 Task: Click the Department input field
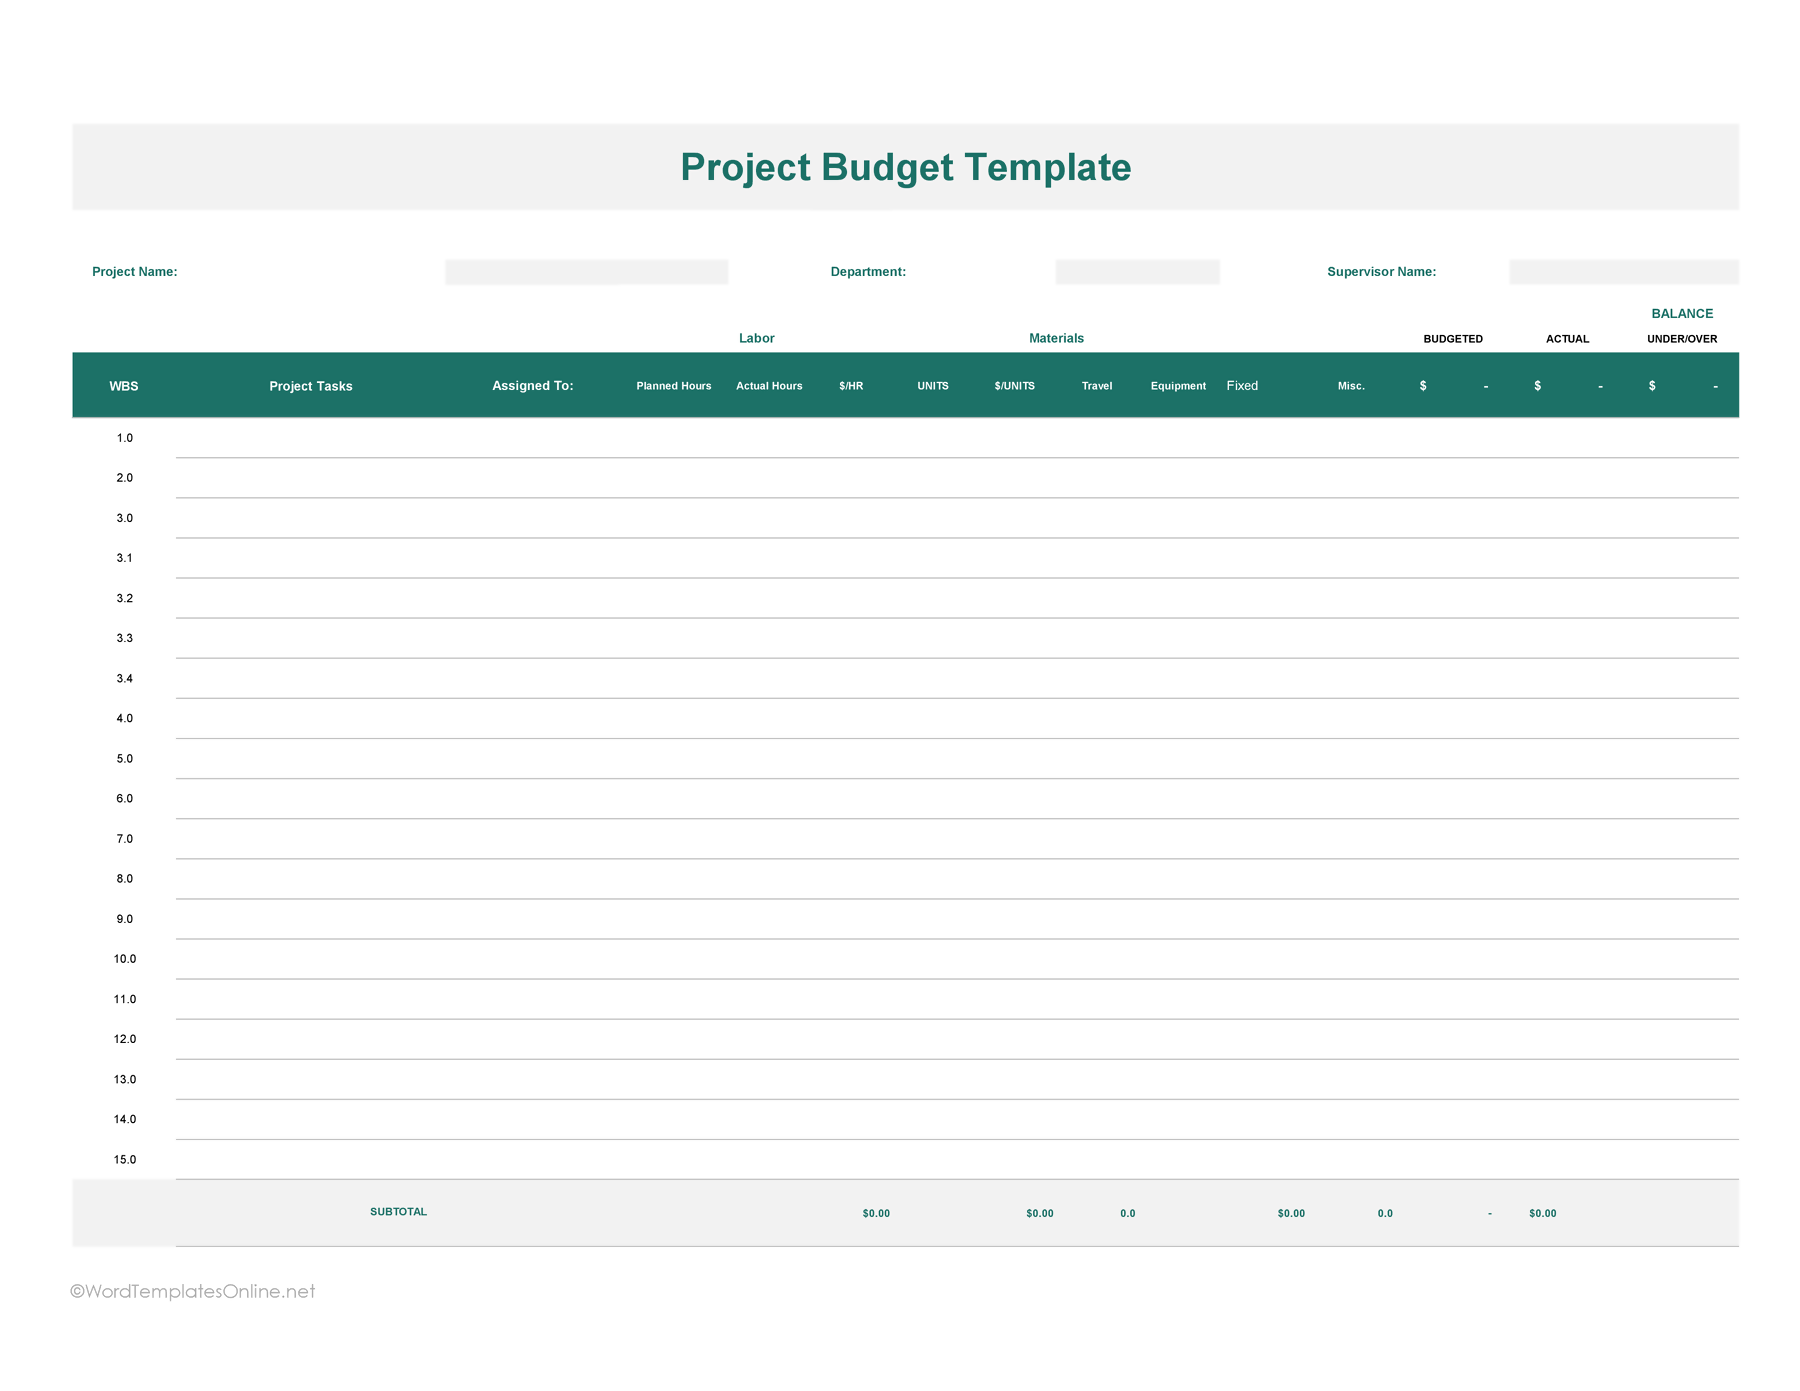pyautogui.click(x=1138, y=272)
